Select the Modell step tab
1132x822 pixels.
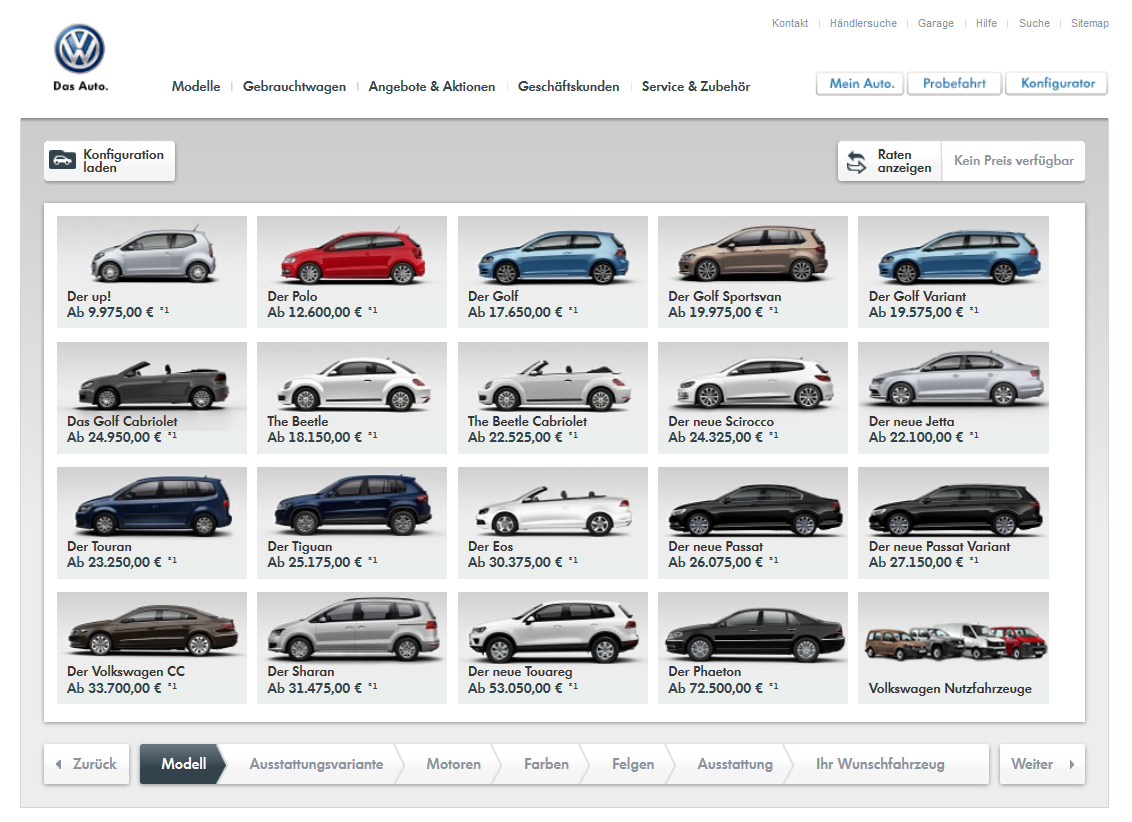[183, 764]
